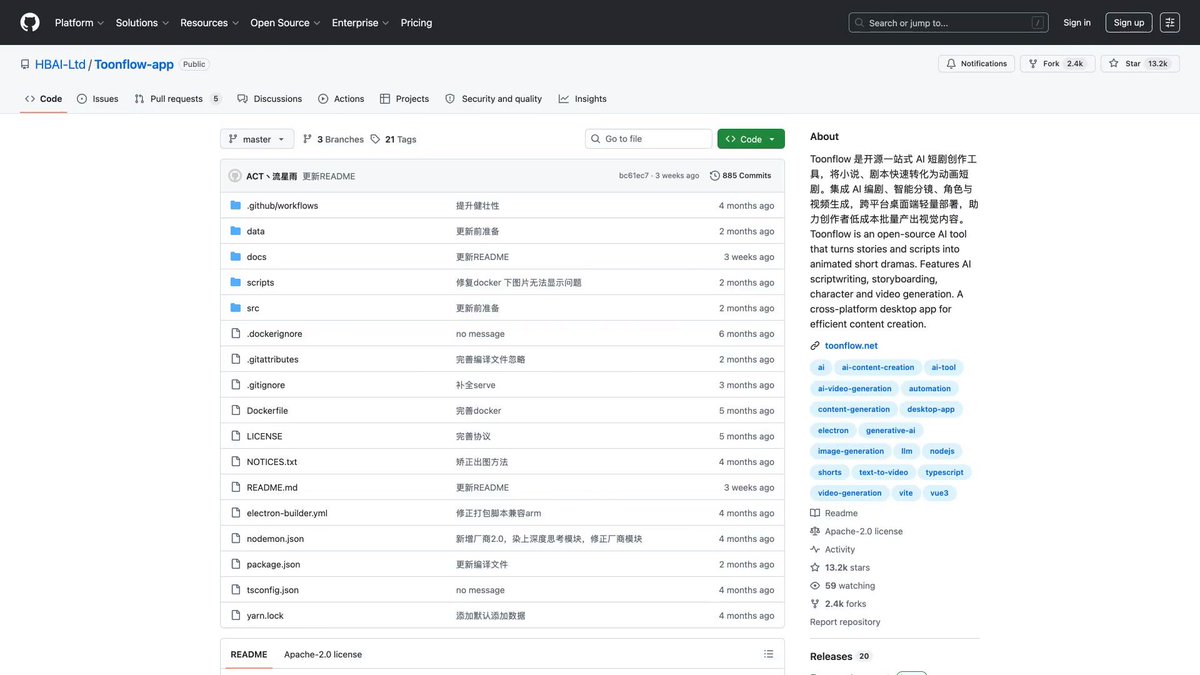Open the HBAI-Ltd owner link

point(60,64)
